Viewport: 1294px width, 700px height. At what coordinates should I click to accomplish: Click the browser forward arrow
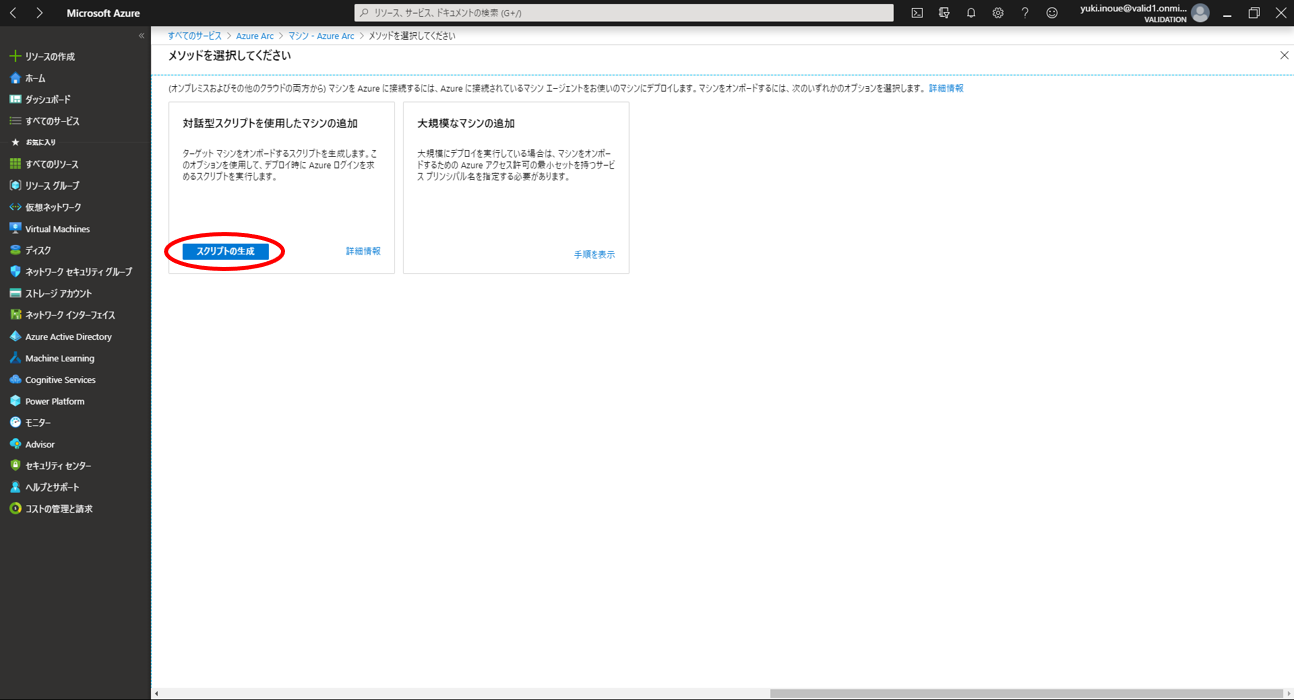[39, 13]
